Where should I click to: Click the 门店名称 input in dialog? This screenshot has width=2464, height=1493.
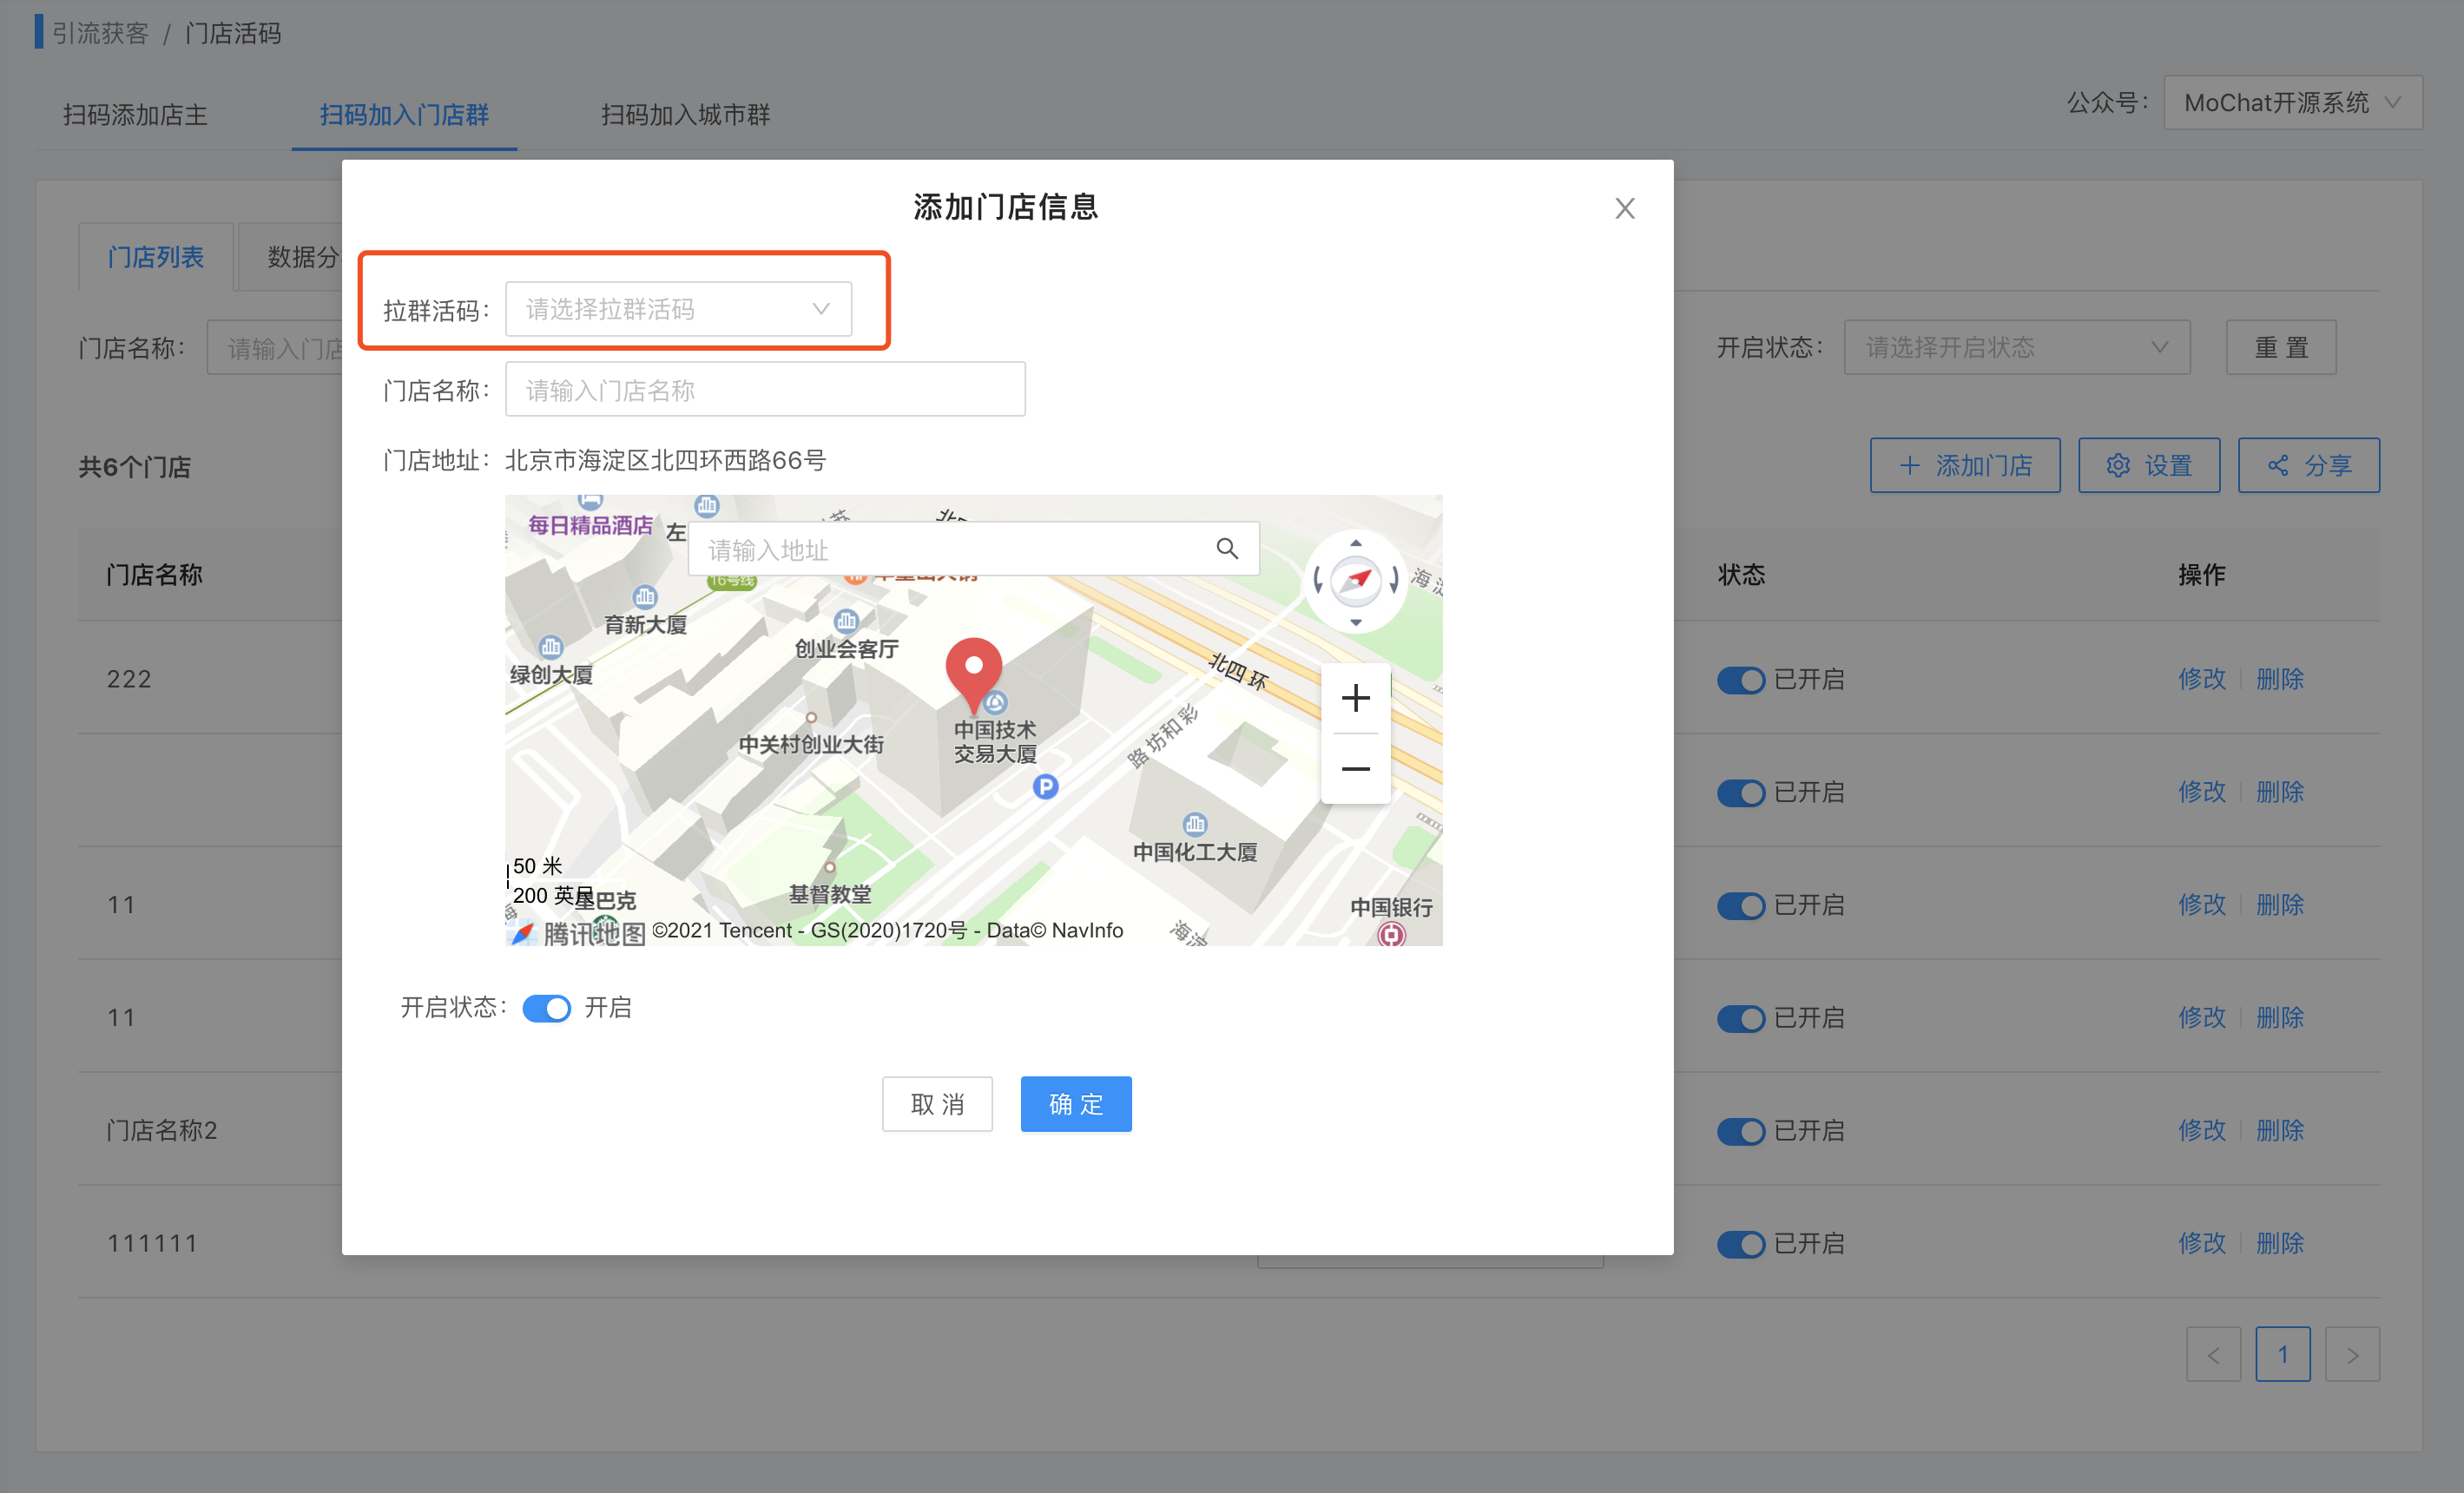pos(764,390)
